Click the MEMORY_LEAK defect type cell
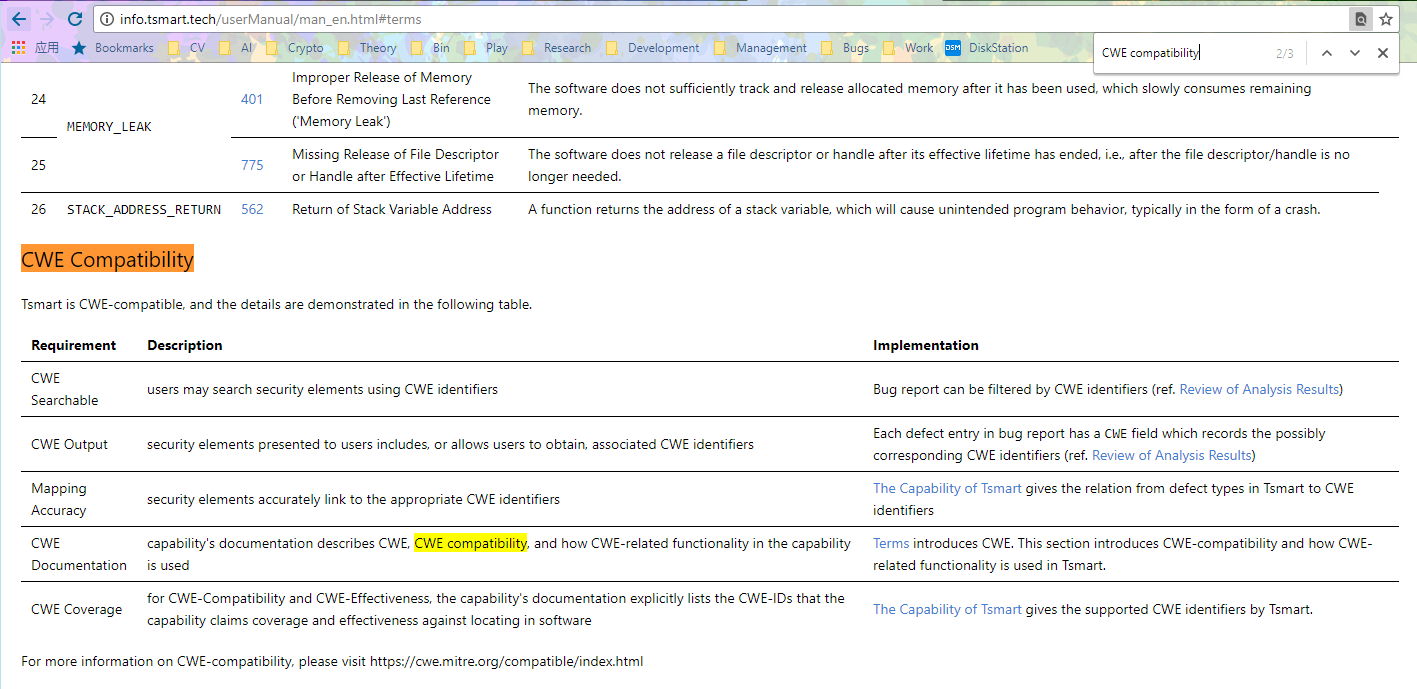The height and width of the screenshot is (689, 1417). [109, 127]
